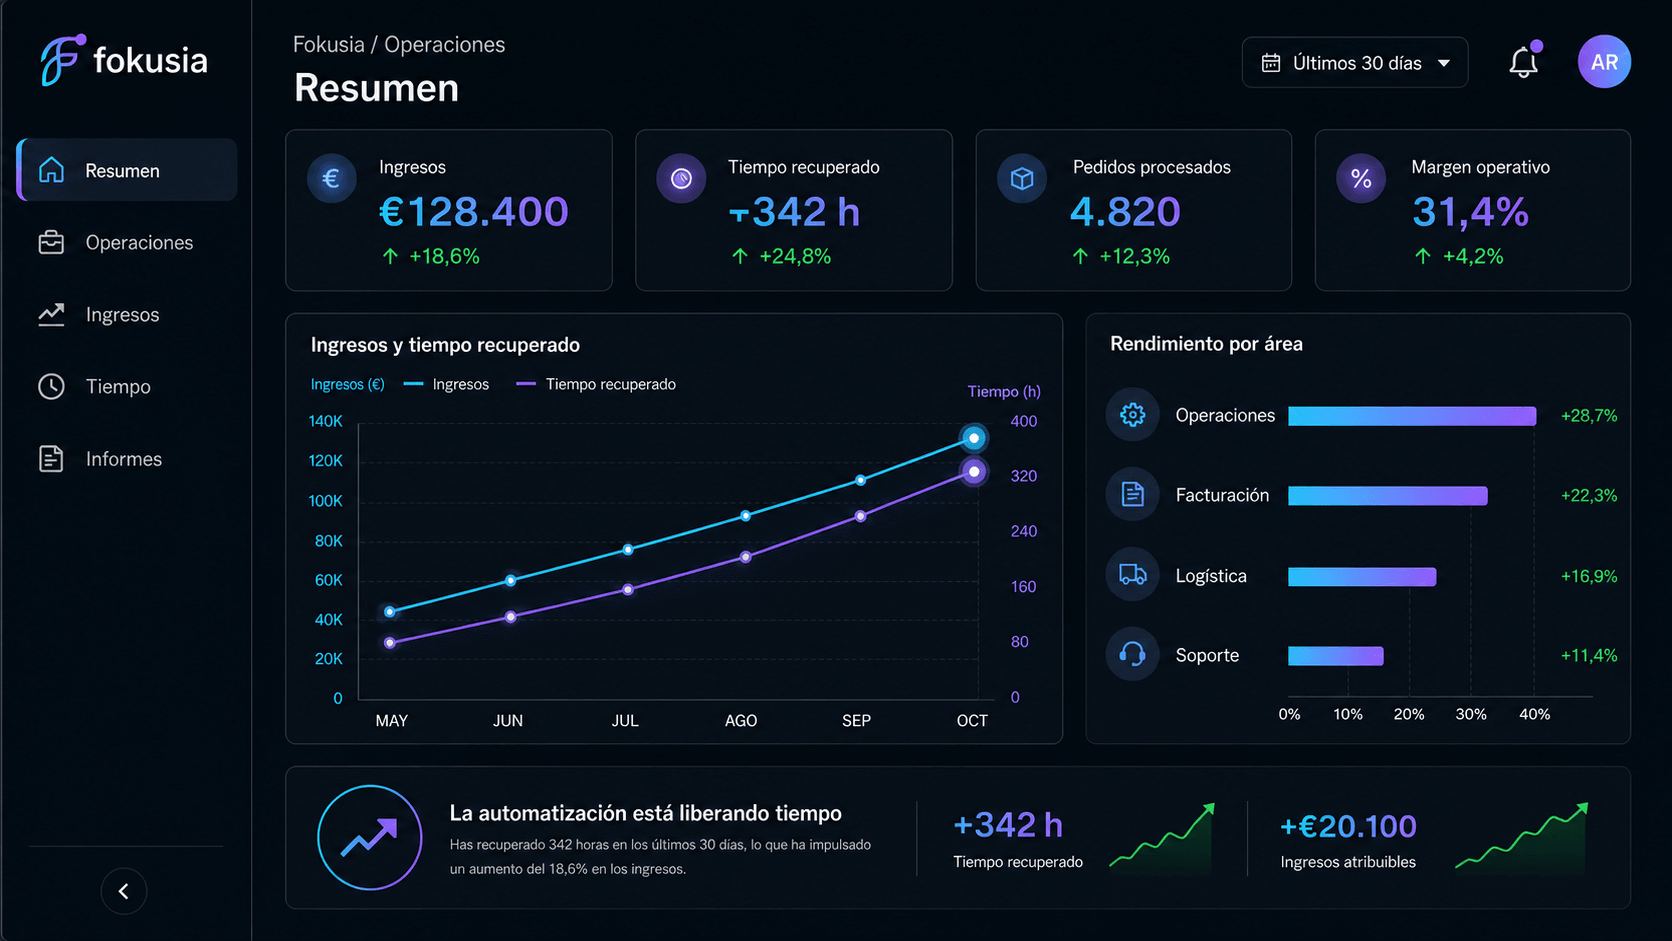Click the Facturación performance bar
Image resolution: width=1672 pixels, height=941 pixels.
coord(1388,496)
